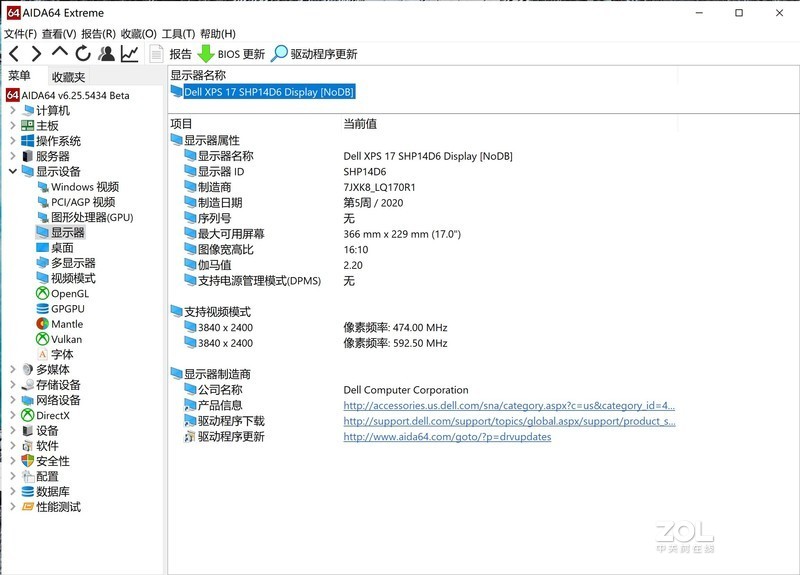Image resolution: width=800 pixels, height=575 pixels.
Task: Go back with the left arrow toolbar icon
Action: (x=14, y=54)
